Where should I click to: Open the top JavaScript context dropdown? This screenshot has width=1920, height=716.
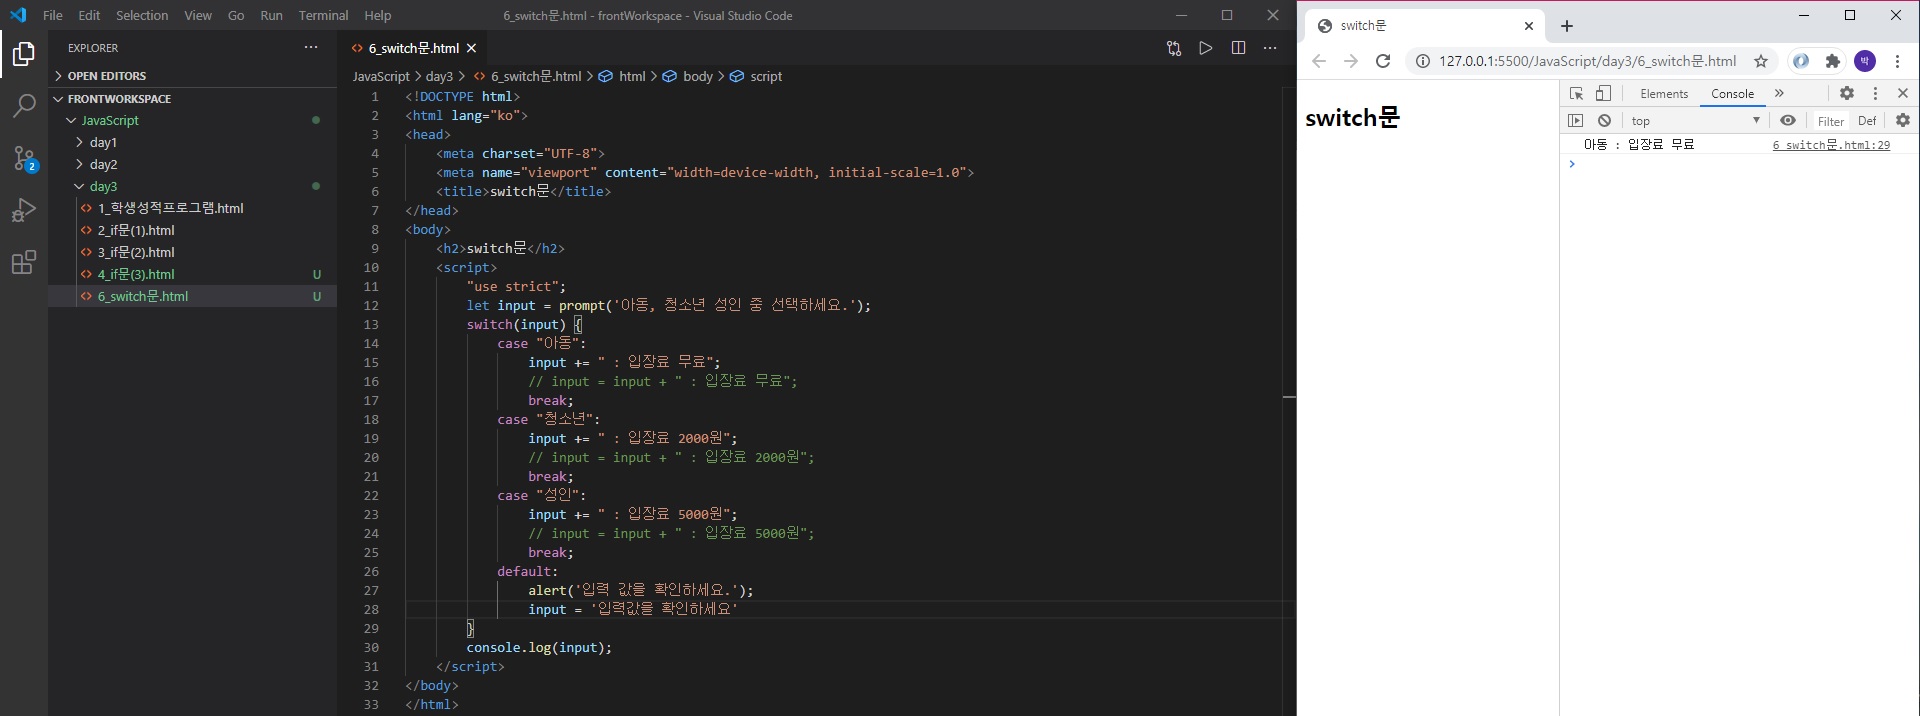pos(1695,120)
